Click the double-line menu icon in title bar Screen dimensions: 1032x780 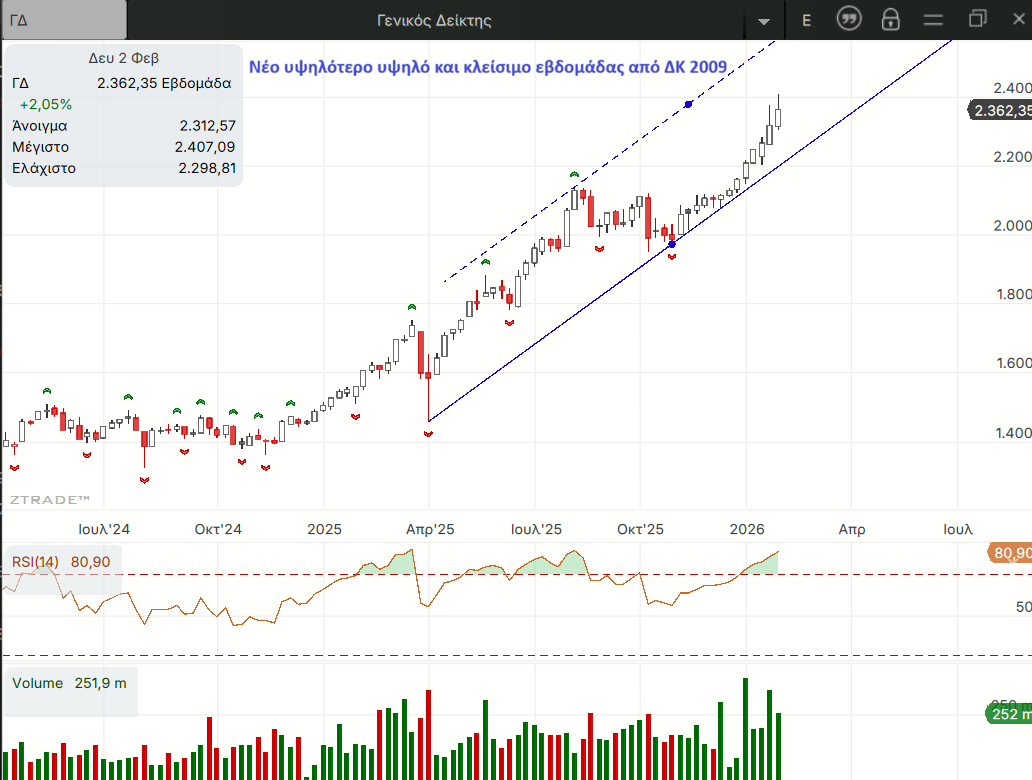coord(933,20)
